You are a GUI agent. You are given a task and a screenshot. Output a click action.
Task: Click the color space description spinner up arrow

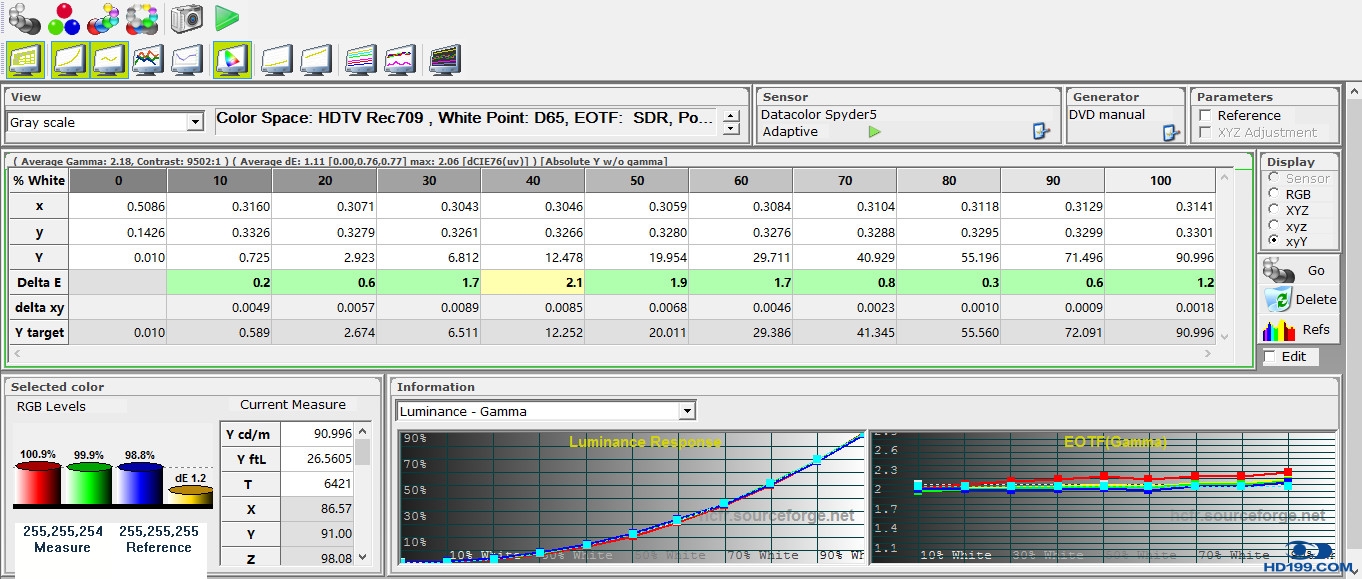pos(731,116)
